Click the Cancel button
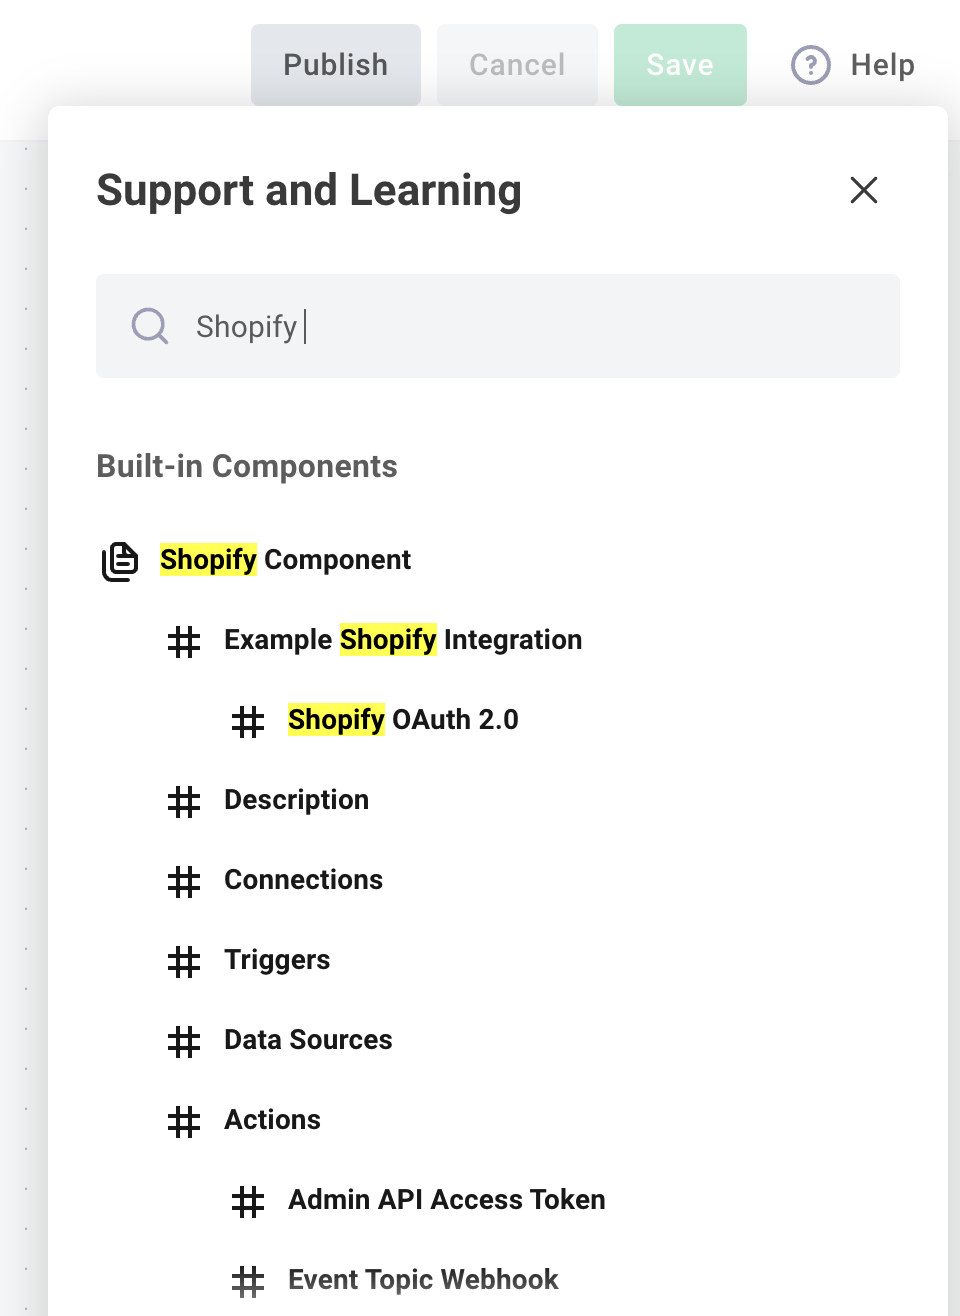 coord(517,64)
